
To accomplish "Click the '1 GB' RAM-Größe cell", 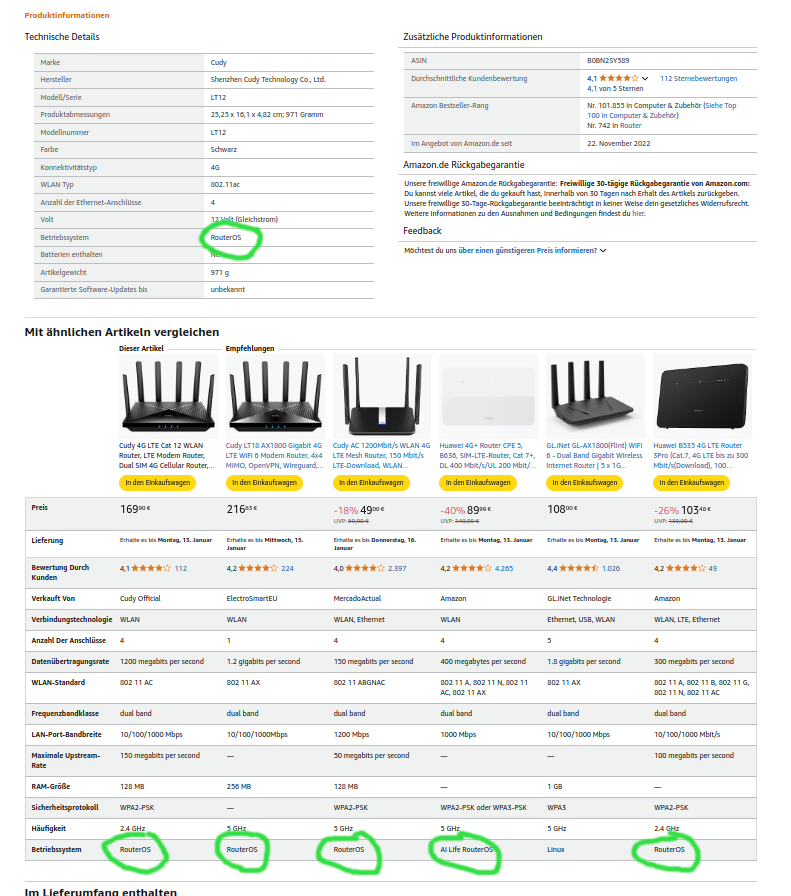I will pos(555,787).
